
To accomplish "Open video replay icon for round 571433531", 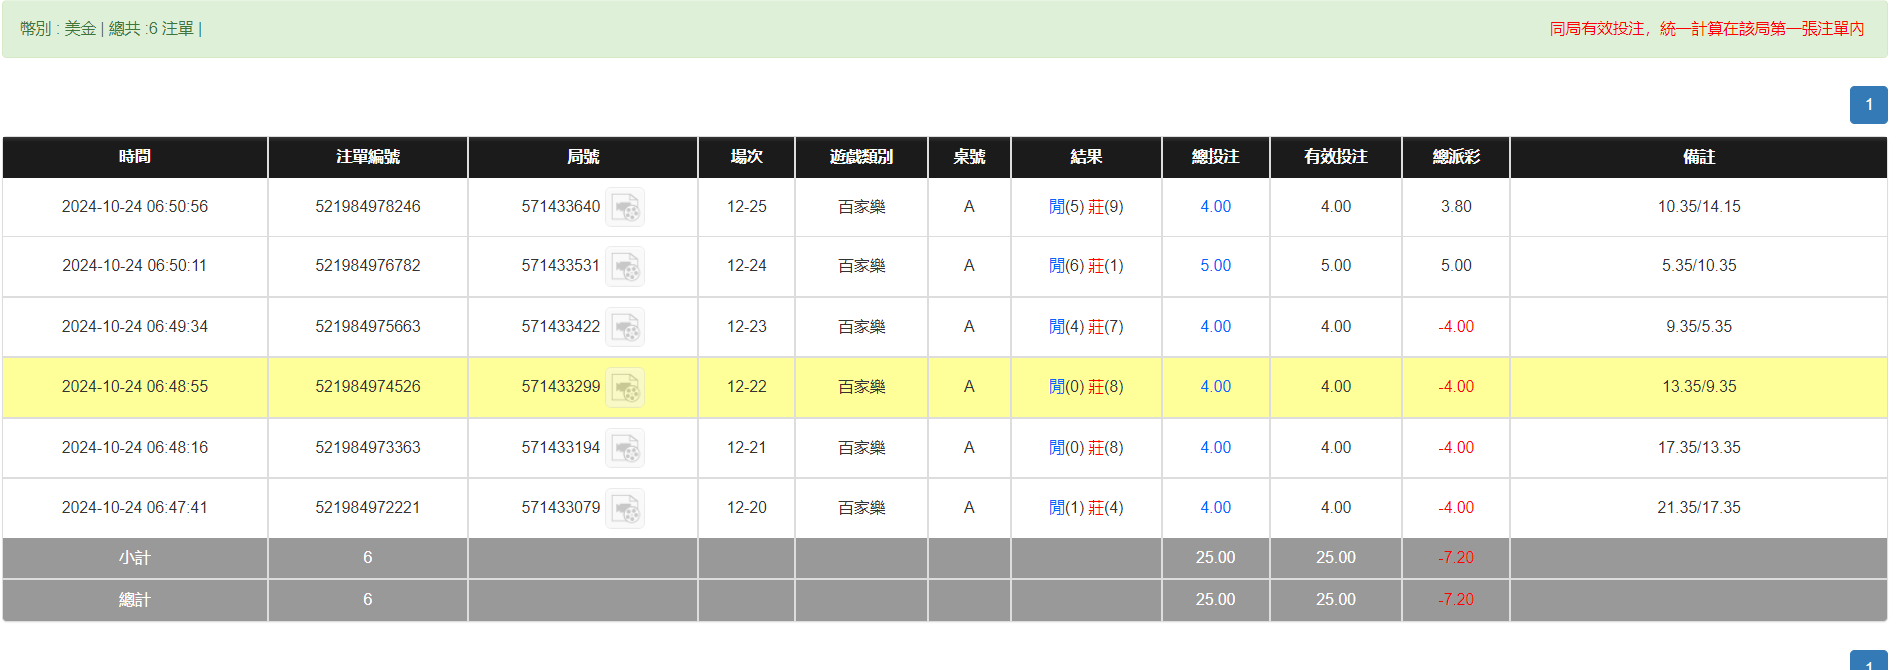I will pos(625,267).
